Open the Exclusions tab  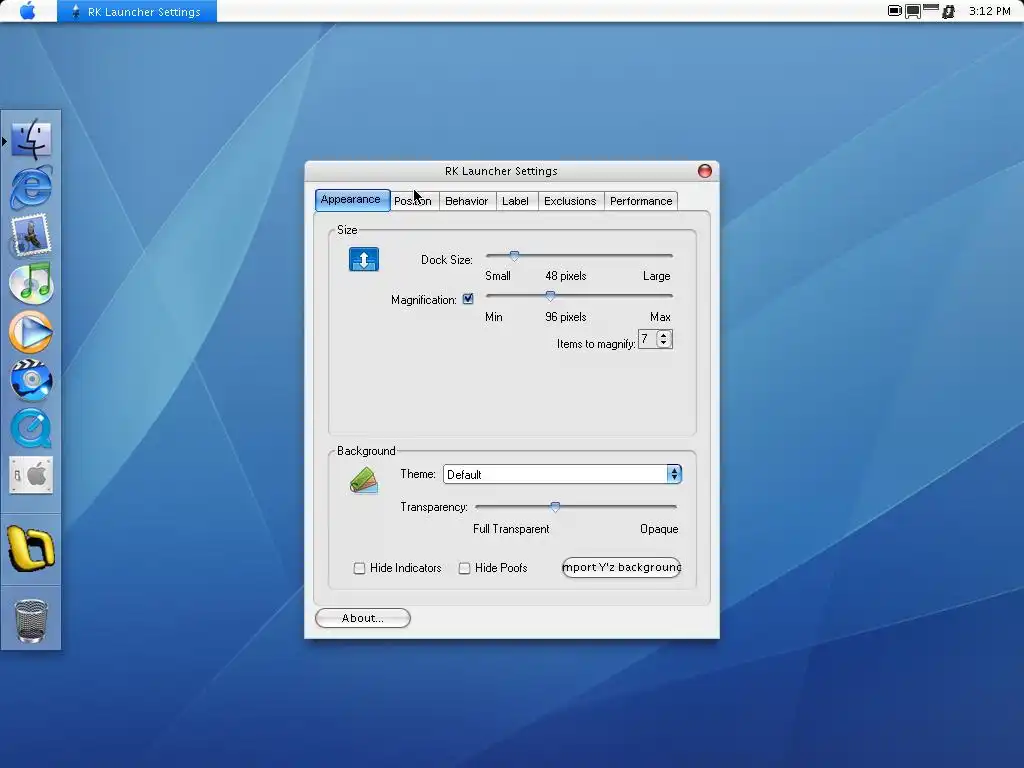pyautogui.click(x=570, y=201)
